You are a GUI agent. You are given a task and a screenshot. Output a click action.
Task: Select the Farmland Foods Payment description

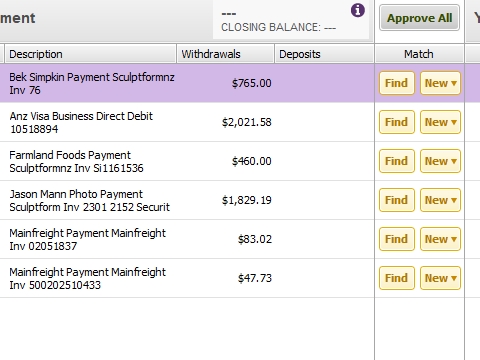tap(76, 161)
